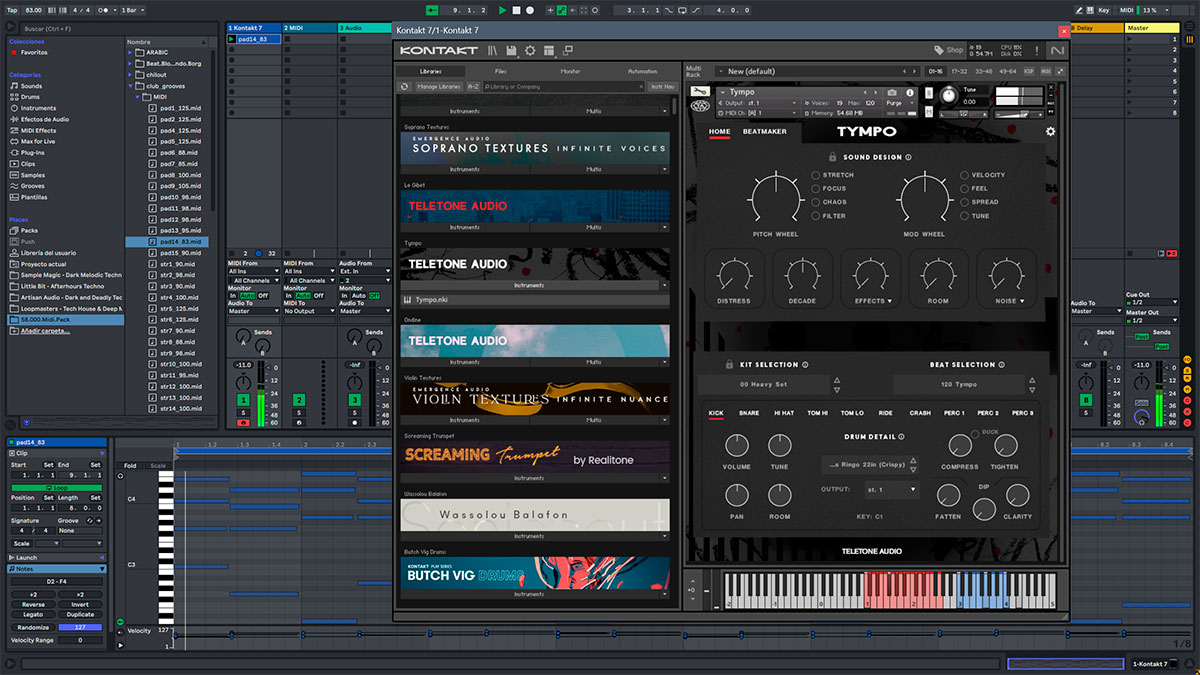Click the Pitch Wheel knob
Viewport: 1200px width, 675px height.
pos(776,196)
